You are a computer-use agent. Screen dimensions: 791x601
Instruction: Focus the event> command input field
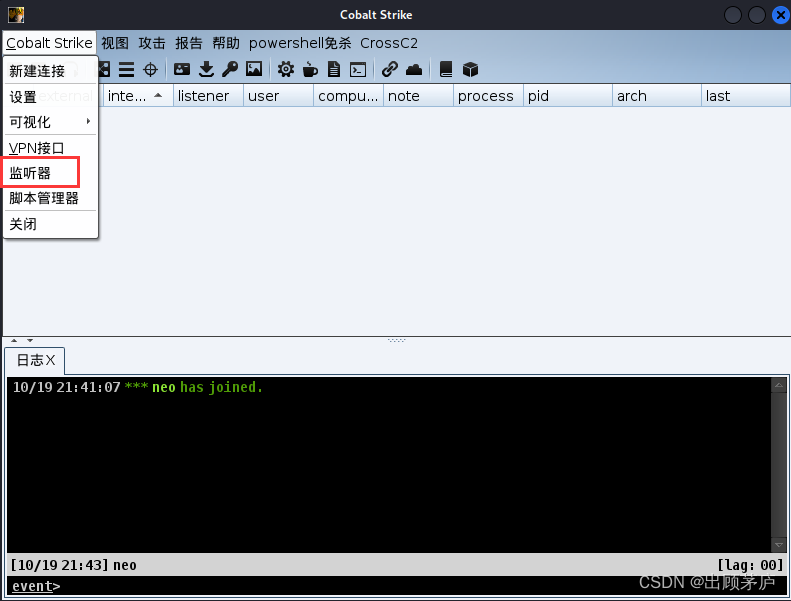point(397,586)
